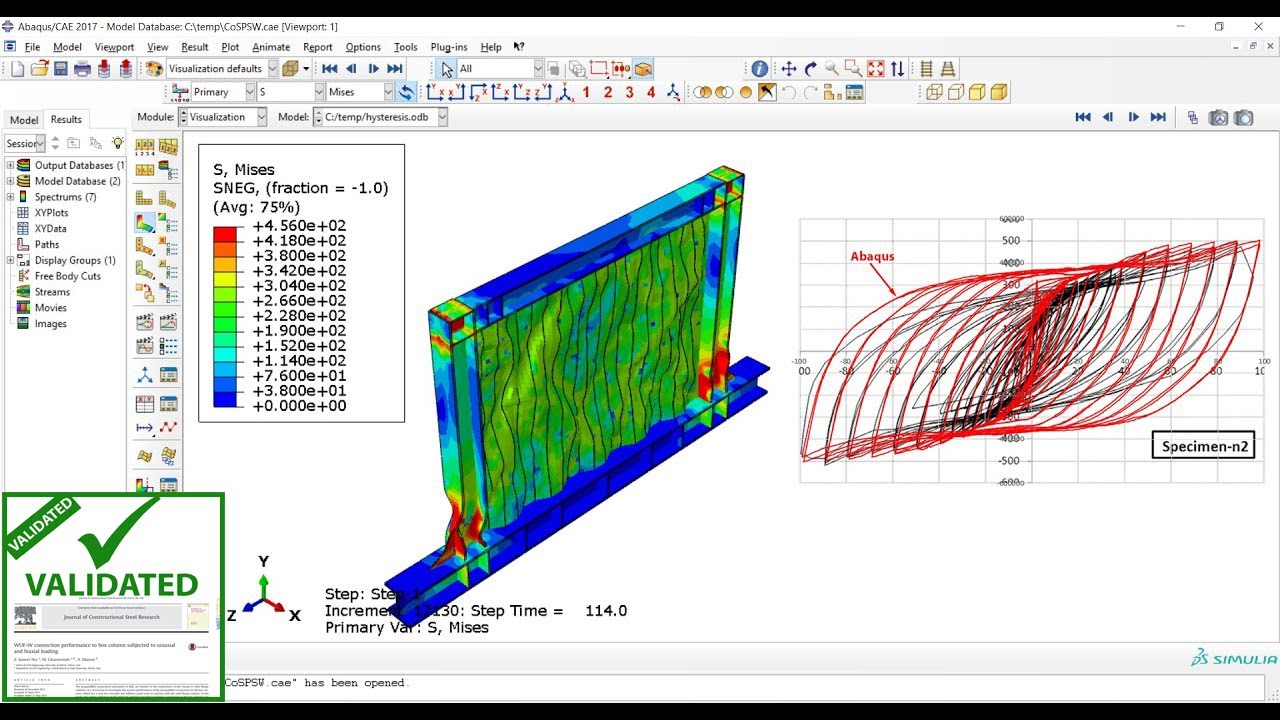Image resolution: width=1280 pixels, height=720 pixels.
Task: Select Movies in the results tree
Action: (x=50, y=308)
